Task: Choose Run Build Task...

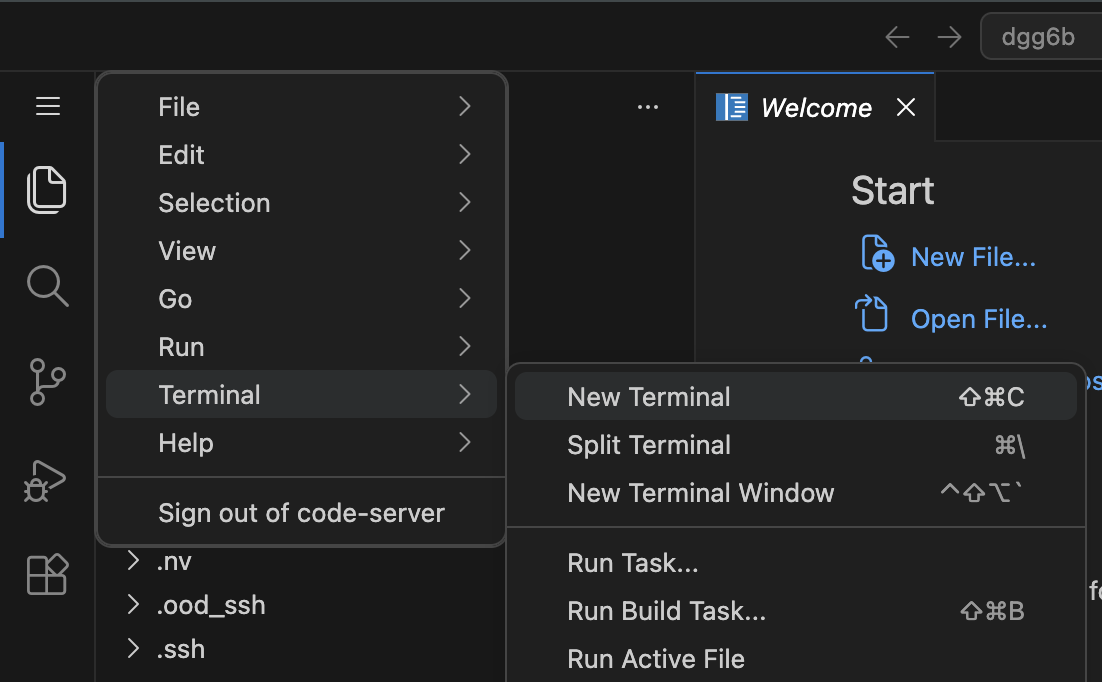Action: coord(796,611)
